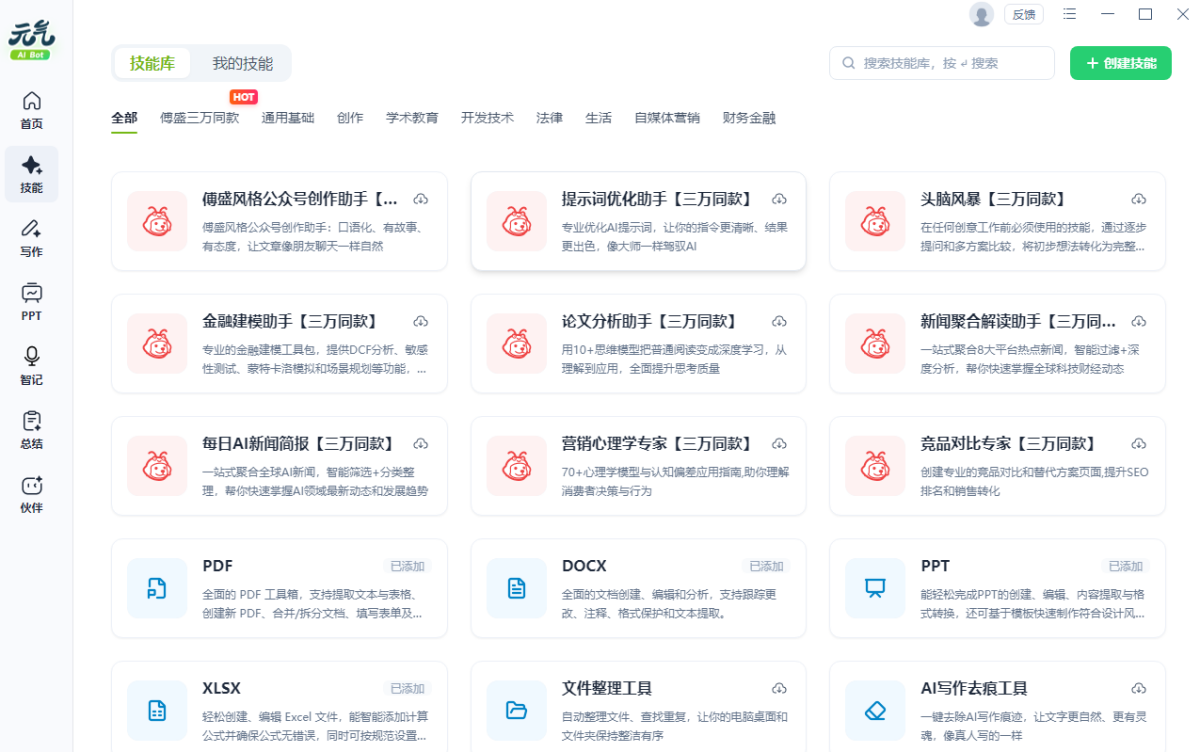The height and width of the screenshot is (752, 1200).
Task: Open the 伙伴 partner sidebar icon
Action: pyautogui.click(x=32, y=493)
